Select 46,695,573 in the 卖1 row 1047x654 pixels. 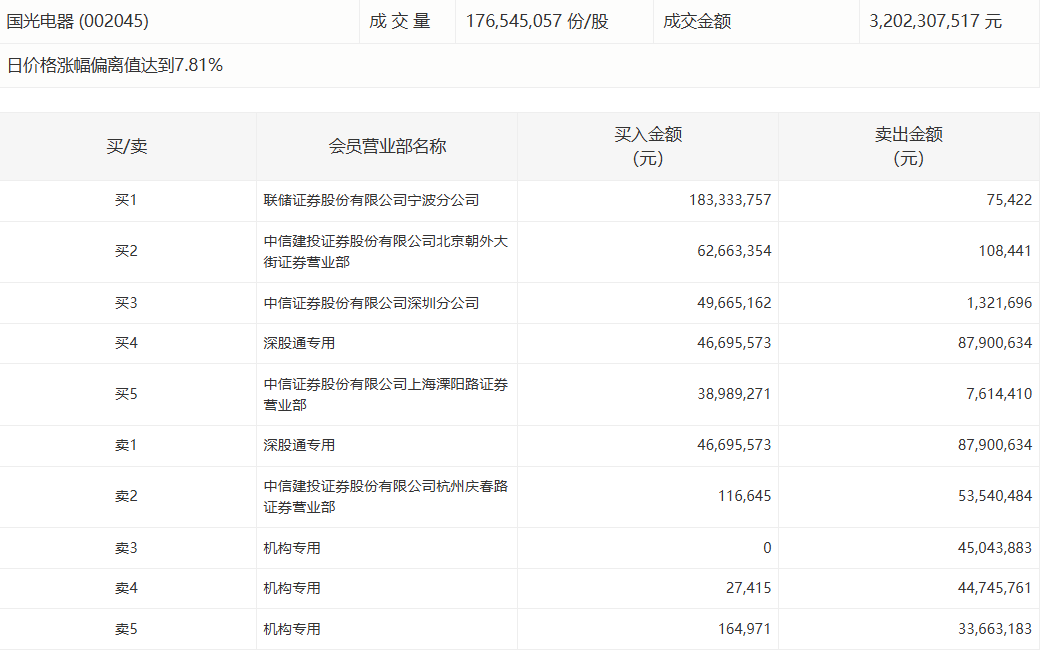734,445
